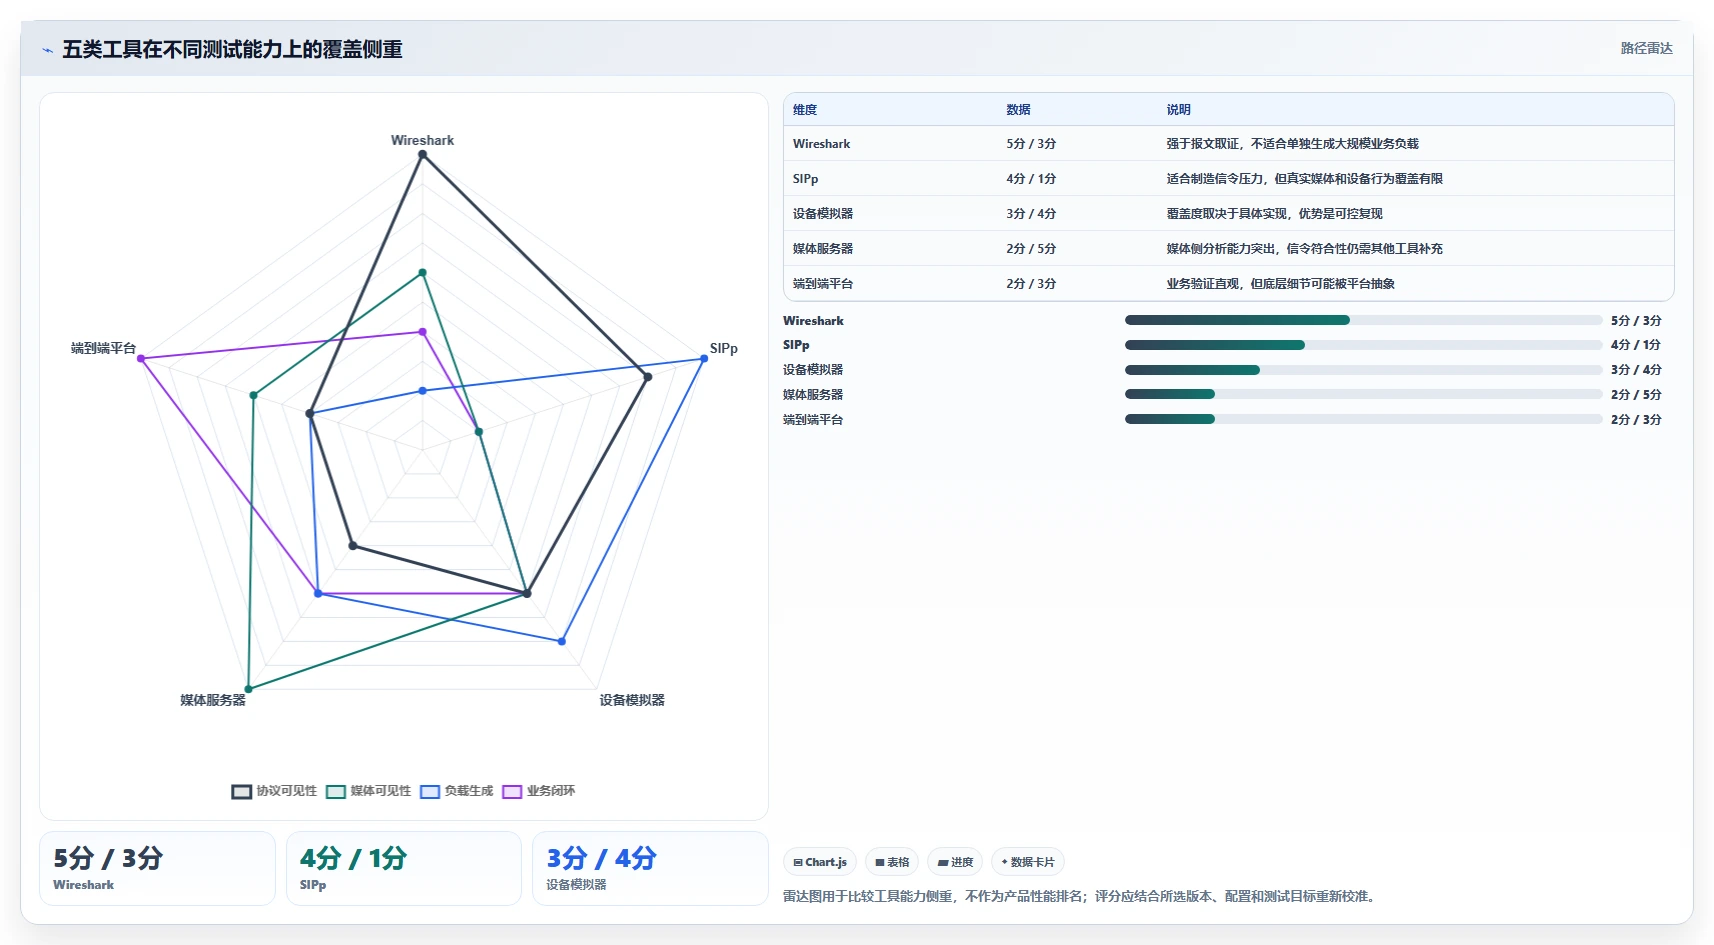Toggle the 负载生成 legend swatch
The image size is (1714, 945).
[x=430, y=791]
